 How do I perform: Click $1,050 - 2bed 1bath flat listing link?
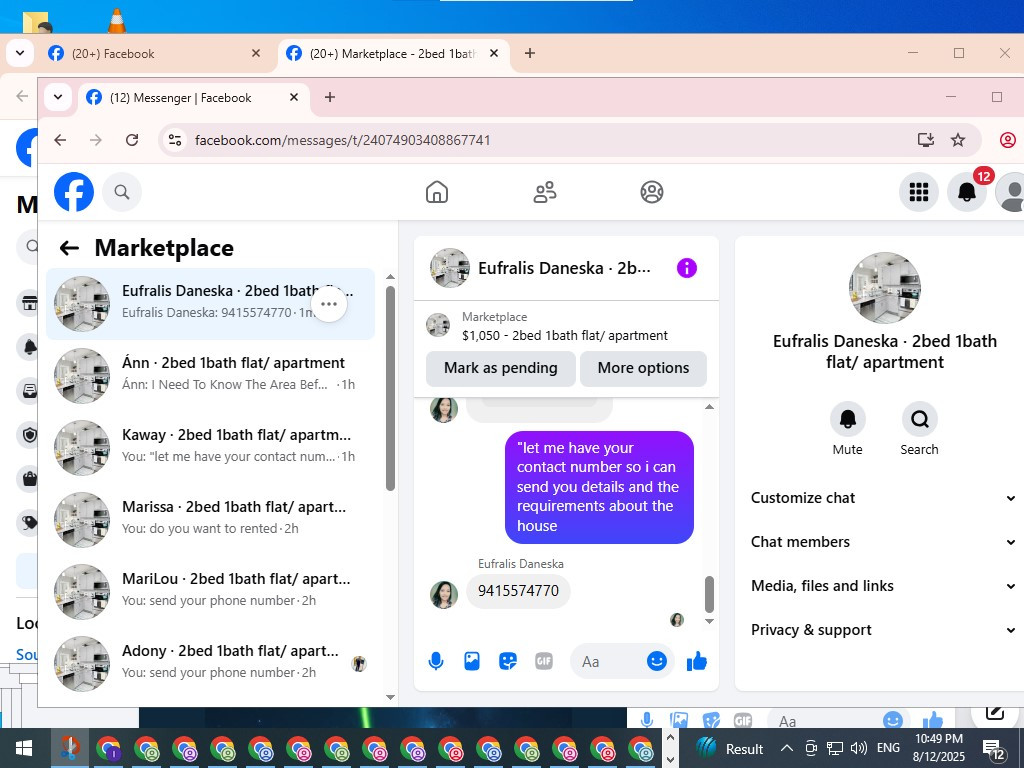coord(565,336)
